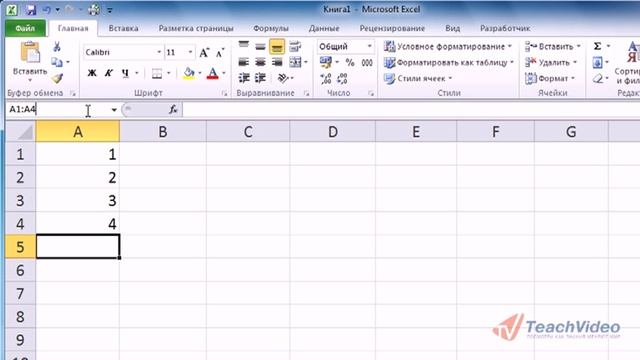Toggle italic formatting (К)
640x360 pixels.
108,73
